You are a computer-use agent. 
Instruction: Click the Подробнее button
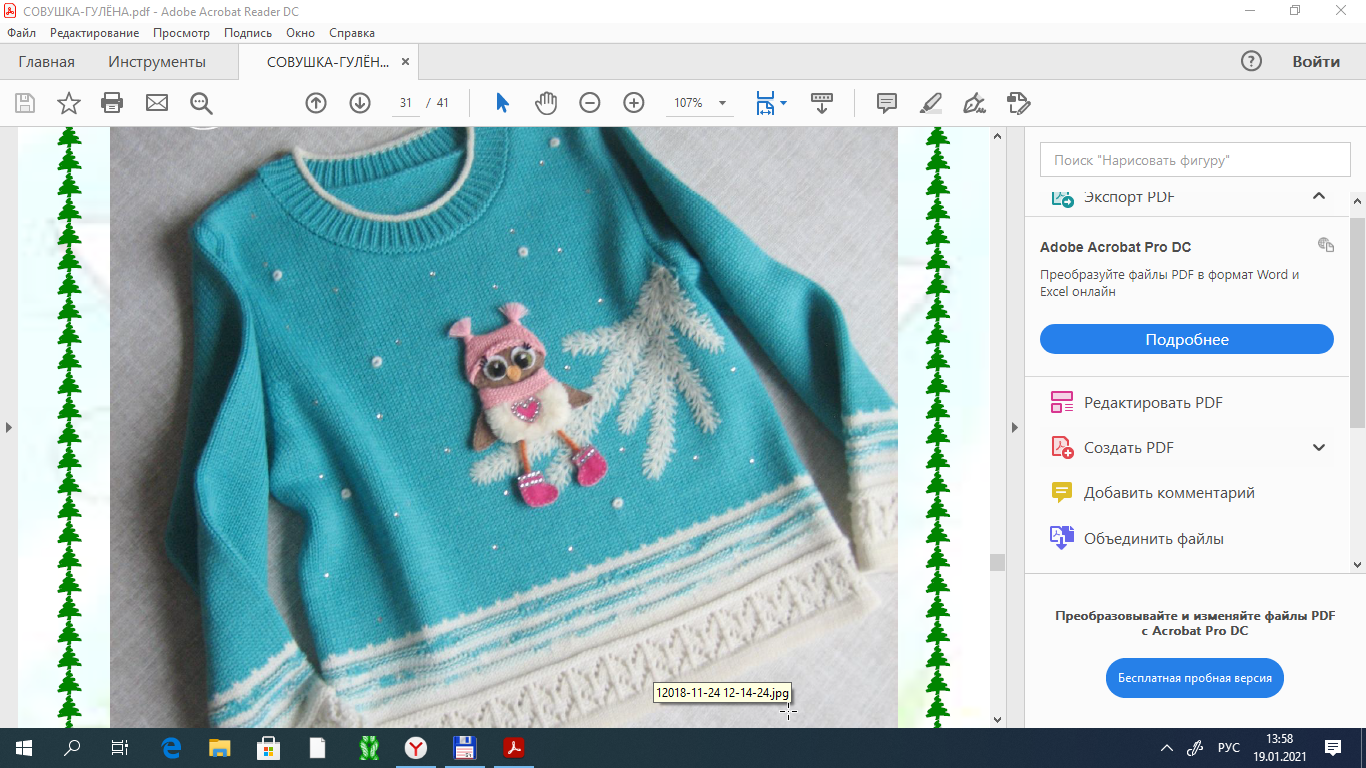tap(1186, 339)
